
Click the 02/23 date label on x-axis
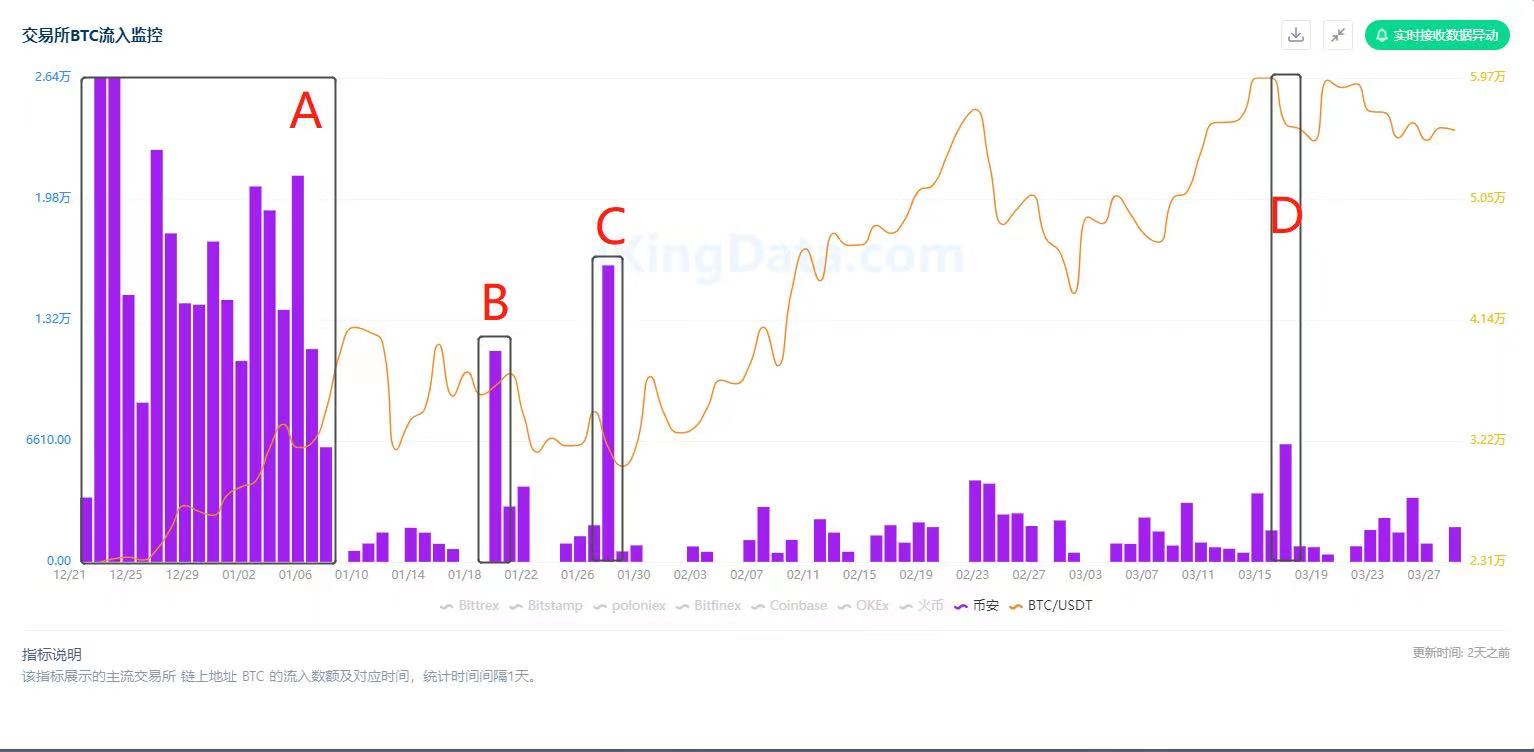click(x=972, y=575)
